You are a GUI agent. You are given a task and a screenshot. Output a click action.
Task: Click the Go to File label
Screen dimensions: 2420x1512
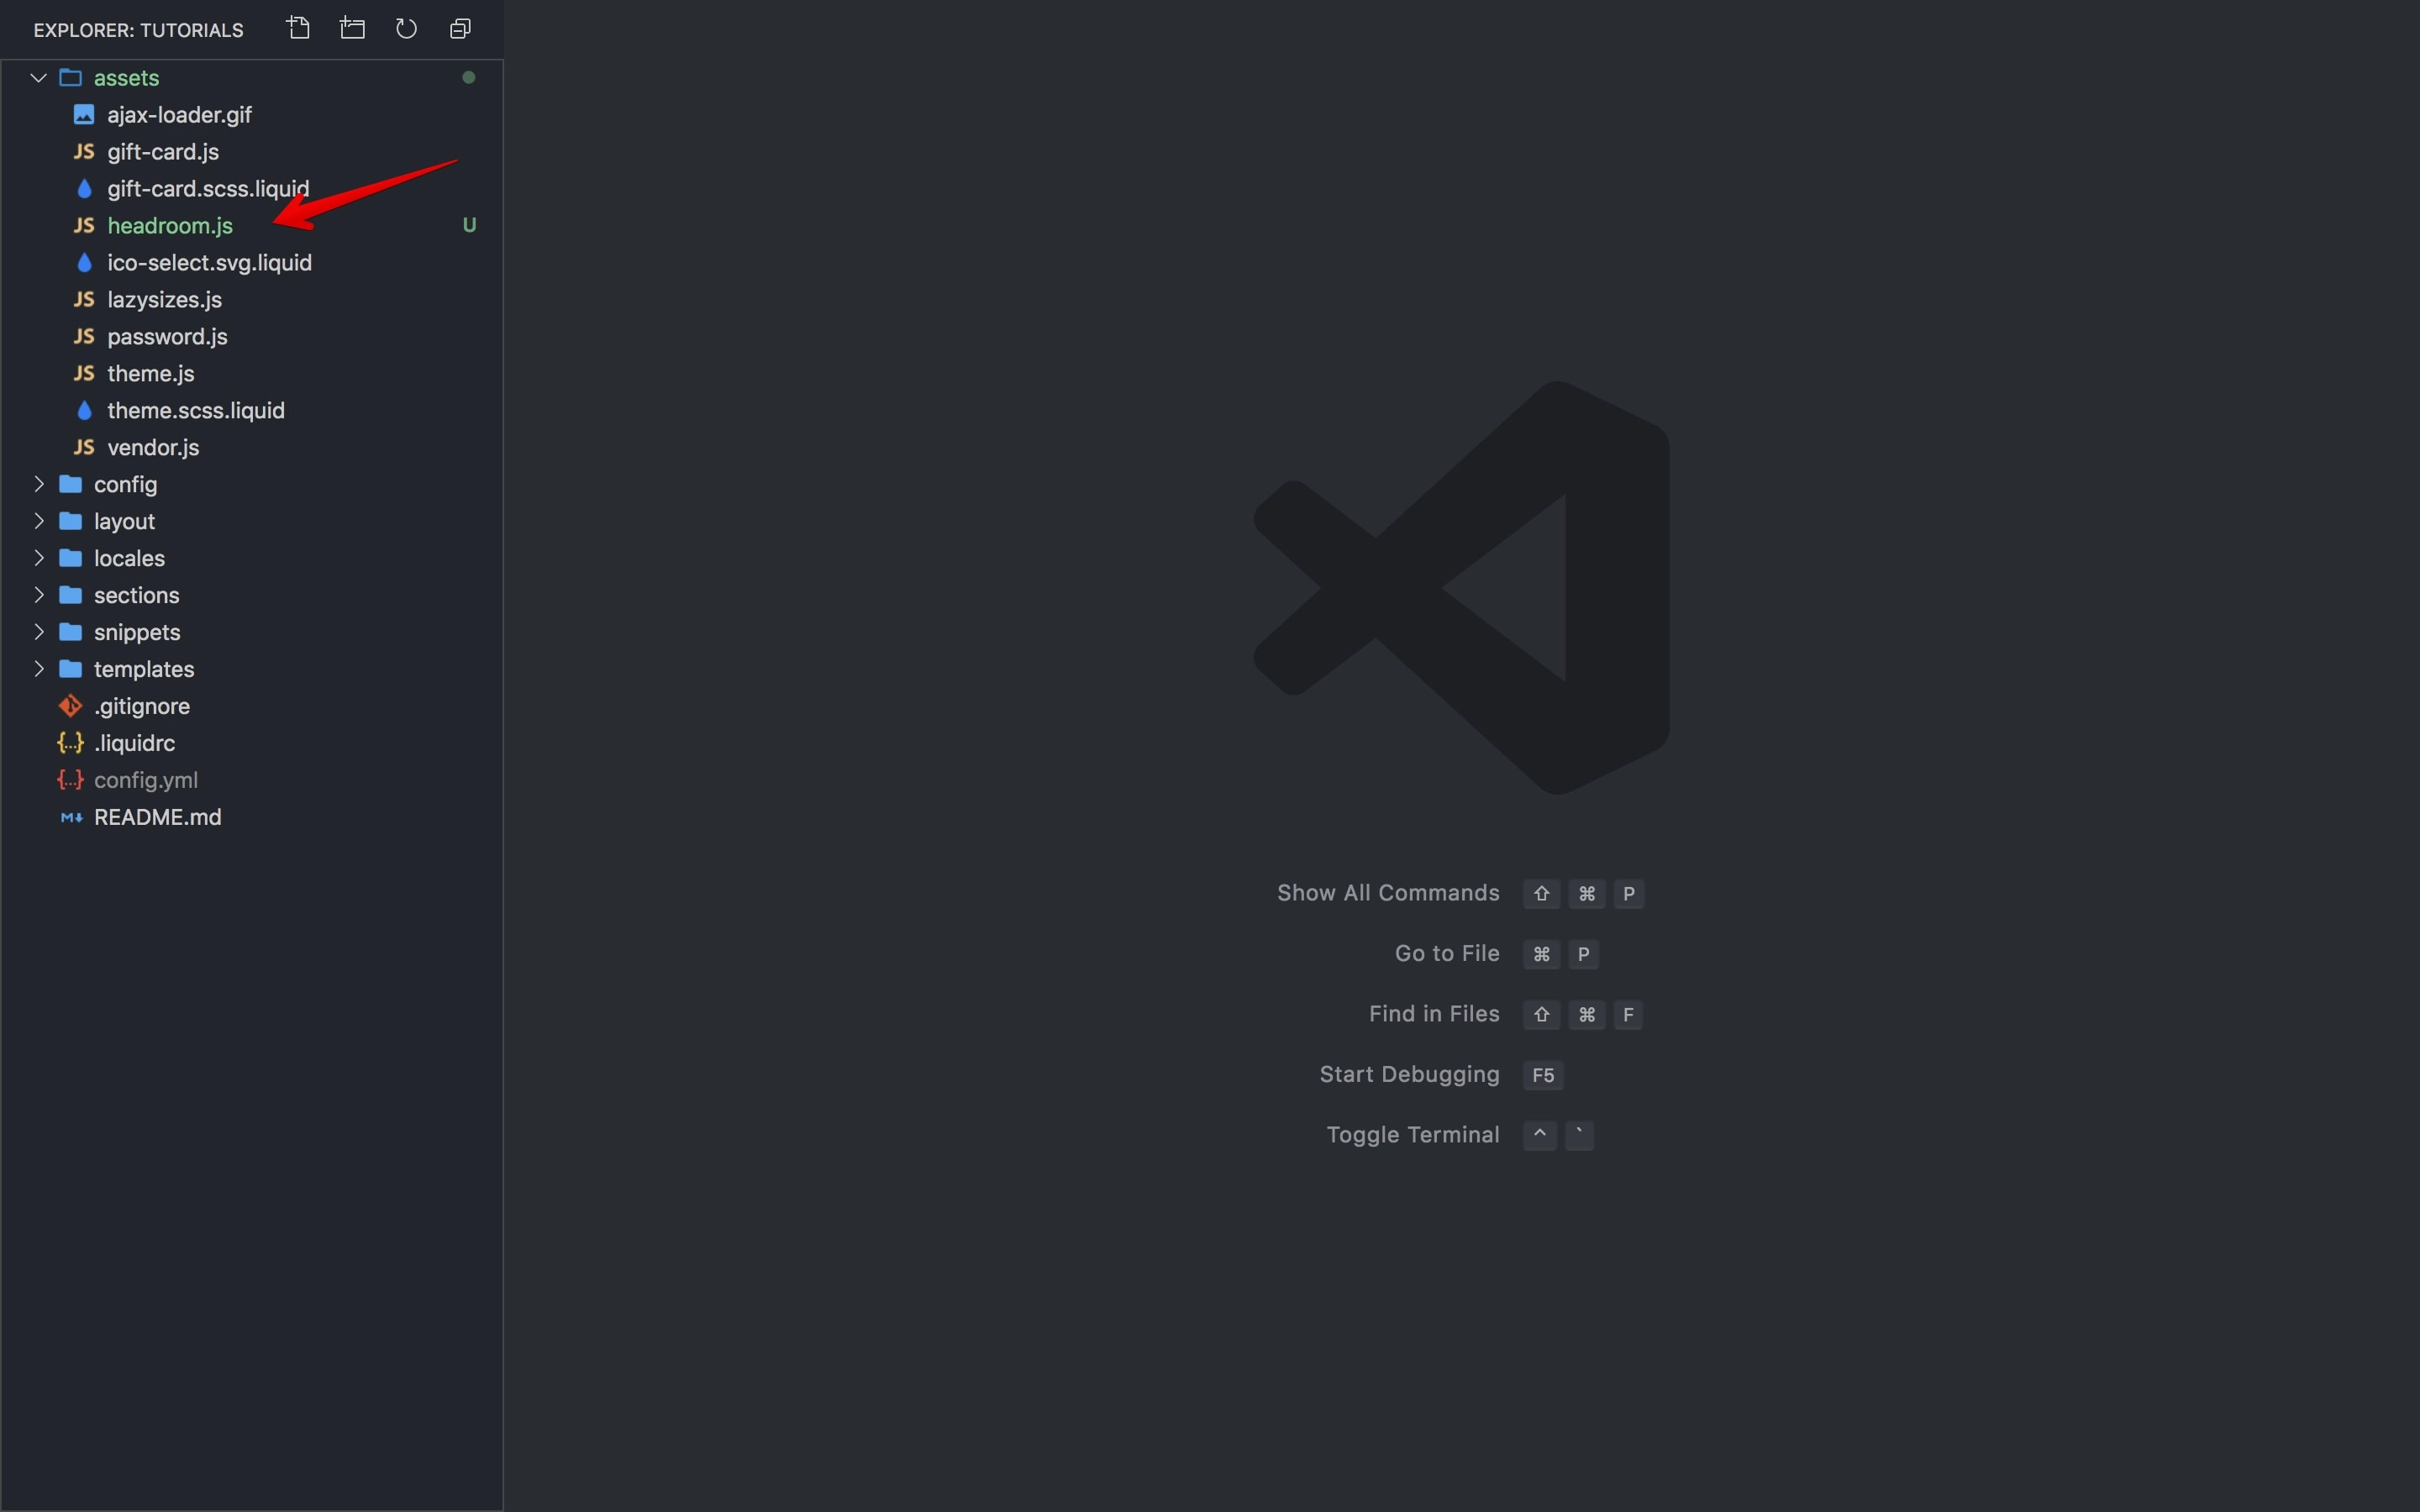[1447, 954]
